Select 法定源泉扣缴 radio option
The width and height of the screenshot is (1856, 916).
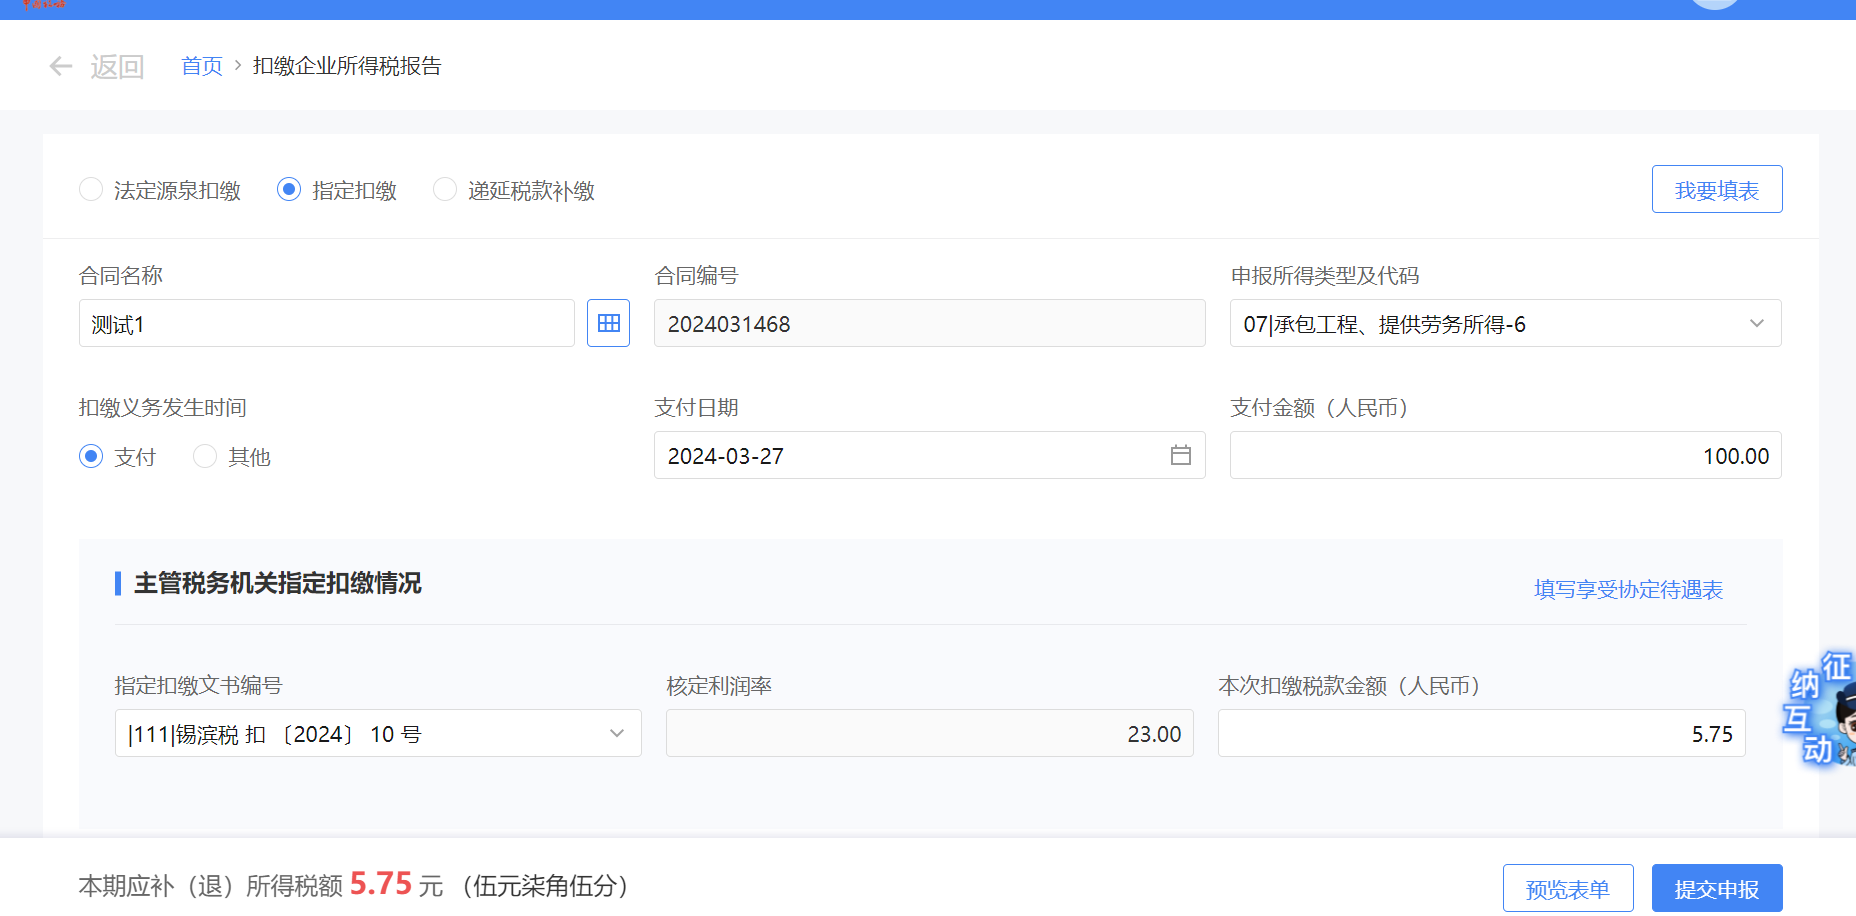(x=91, y=189)
